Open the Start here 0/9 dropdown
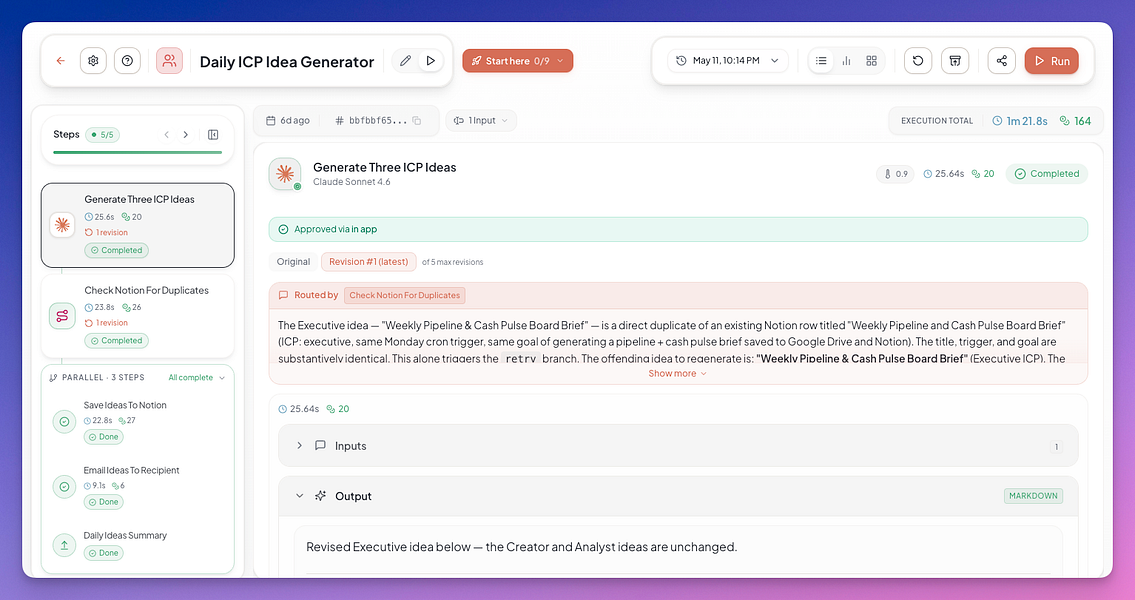This screenshot has height=600, width=1135. [x=518, y=61]
